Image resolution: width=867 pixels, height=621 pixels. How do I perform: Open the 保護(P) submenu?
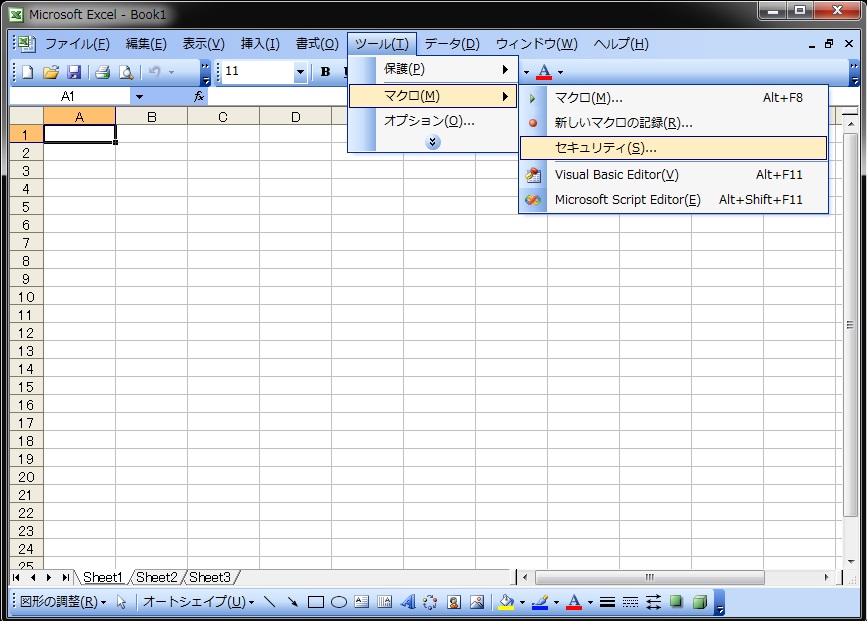coord(433,69)
